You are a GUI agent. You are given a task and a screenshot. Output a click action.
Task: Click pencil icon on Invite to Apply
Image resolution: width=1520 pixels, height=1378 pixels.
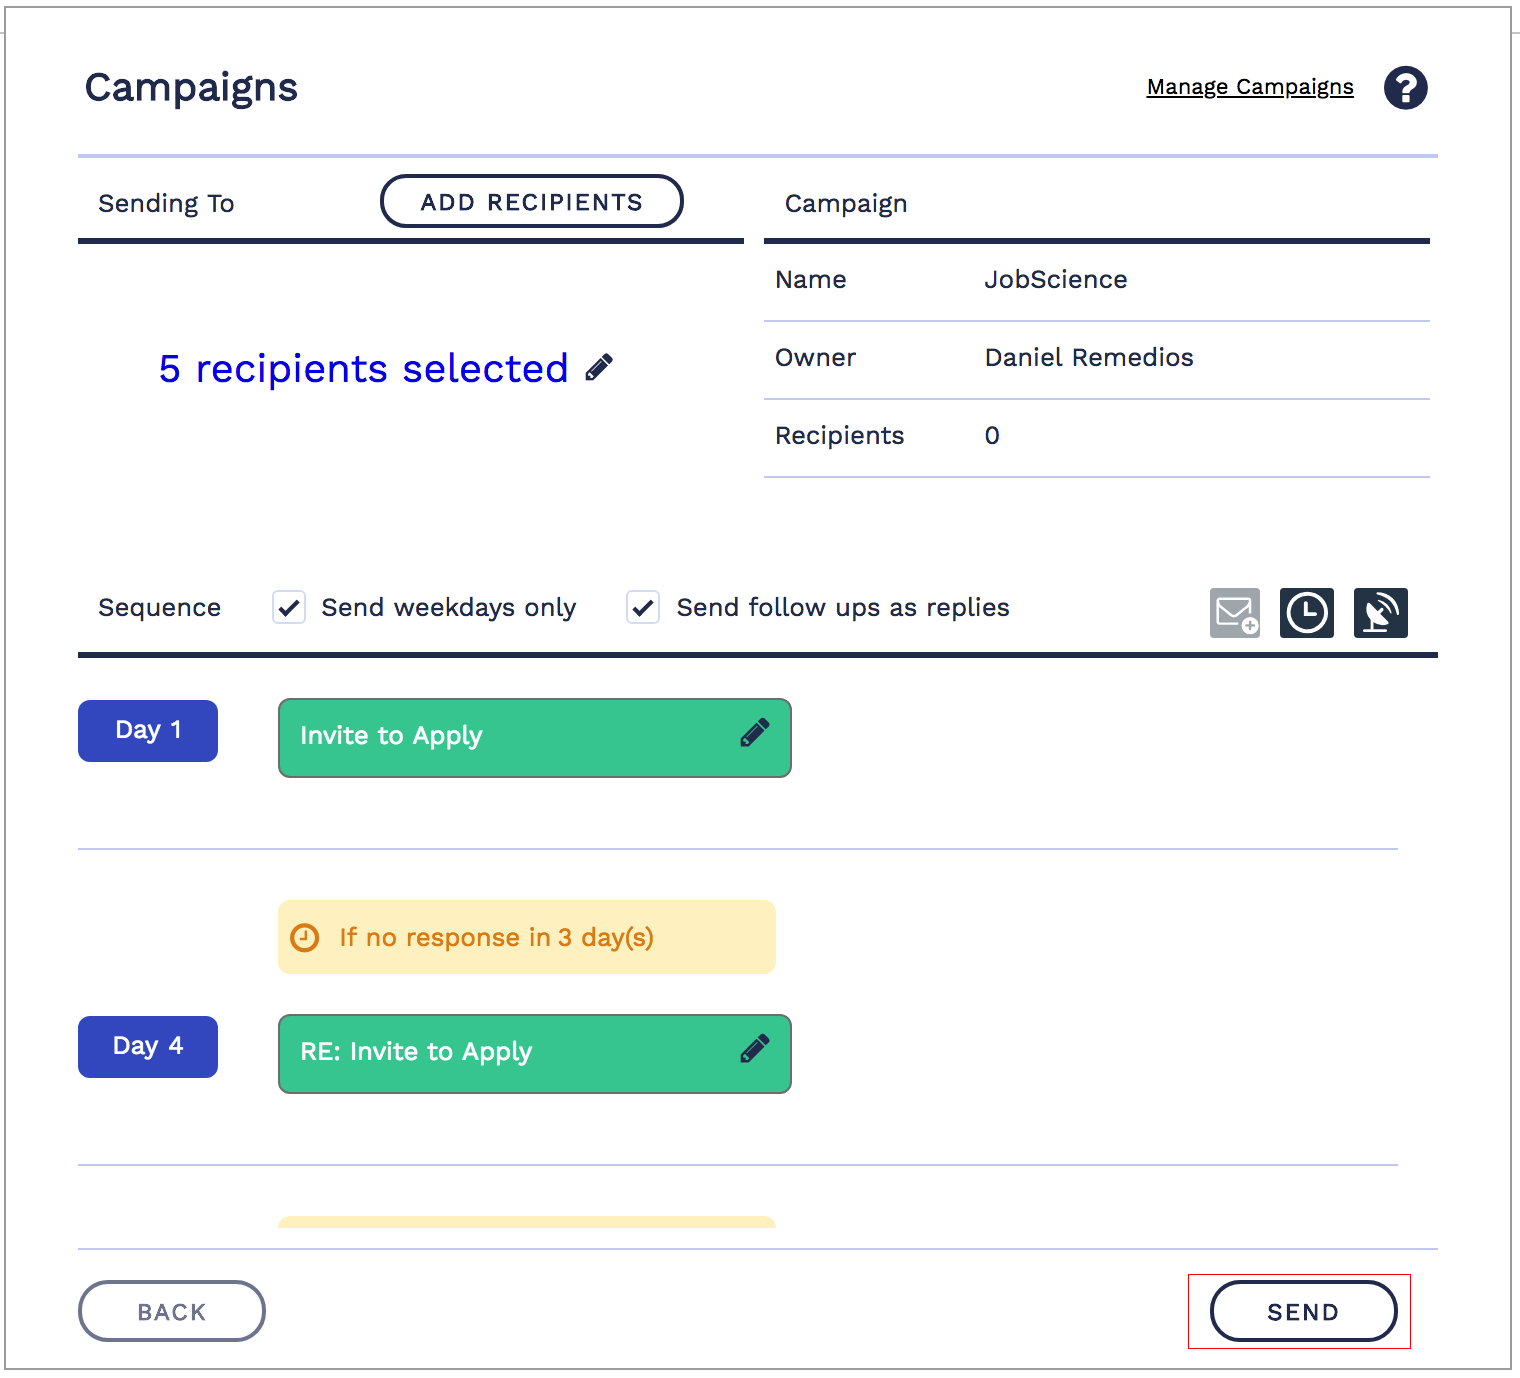pyautogui.click(x=755, y=733)
